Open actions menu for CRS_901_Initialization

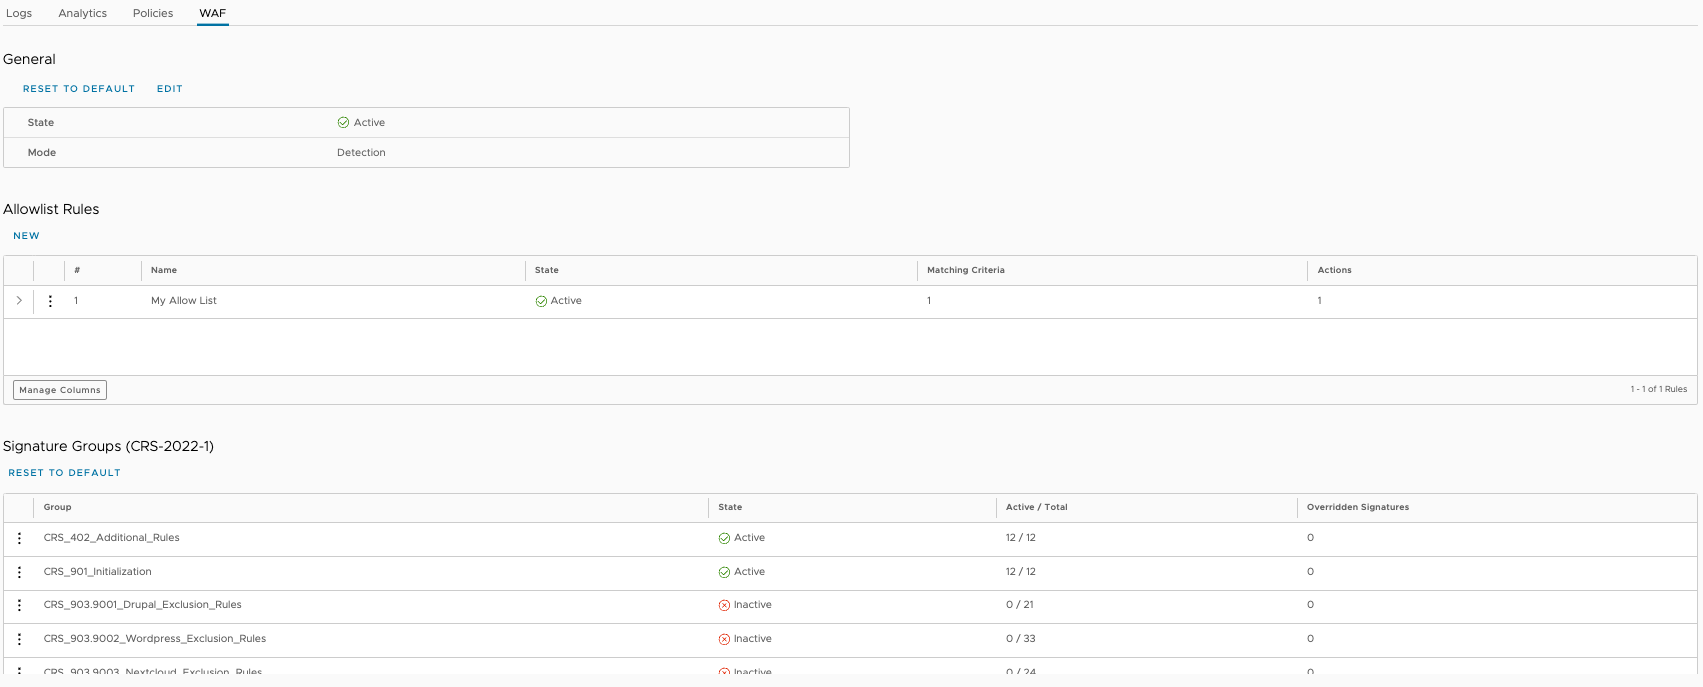(19, 572)
